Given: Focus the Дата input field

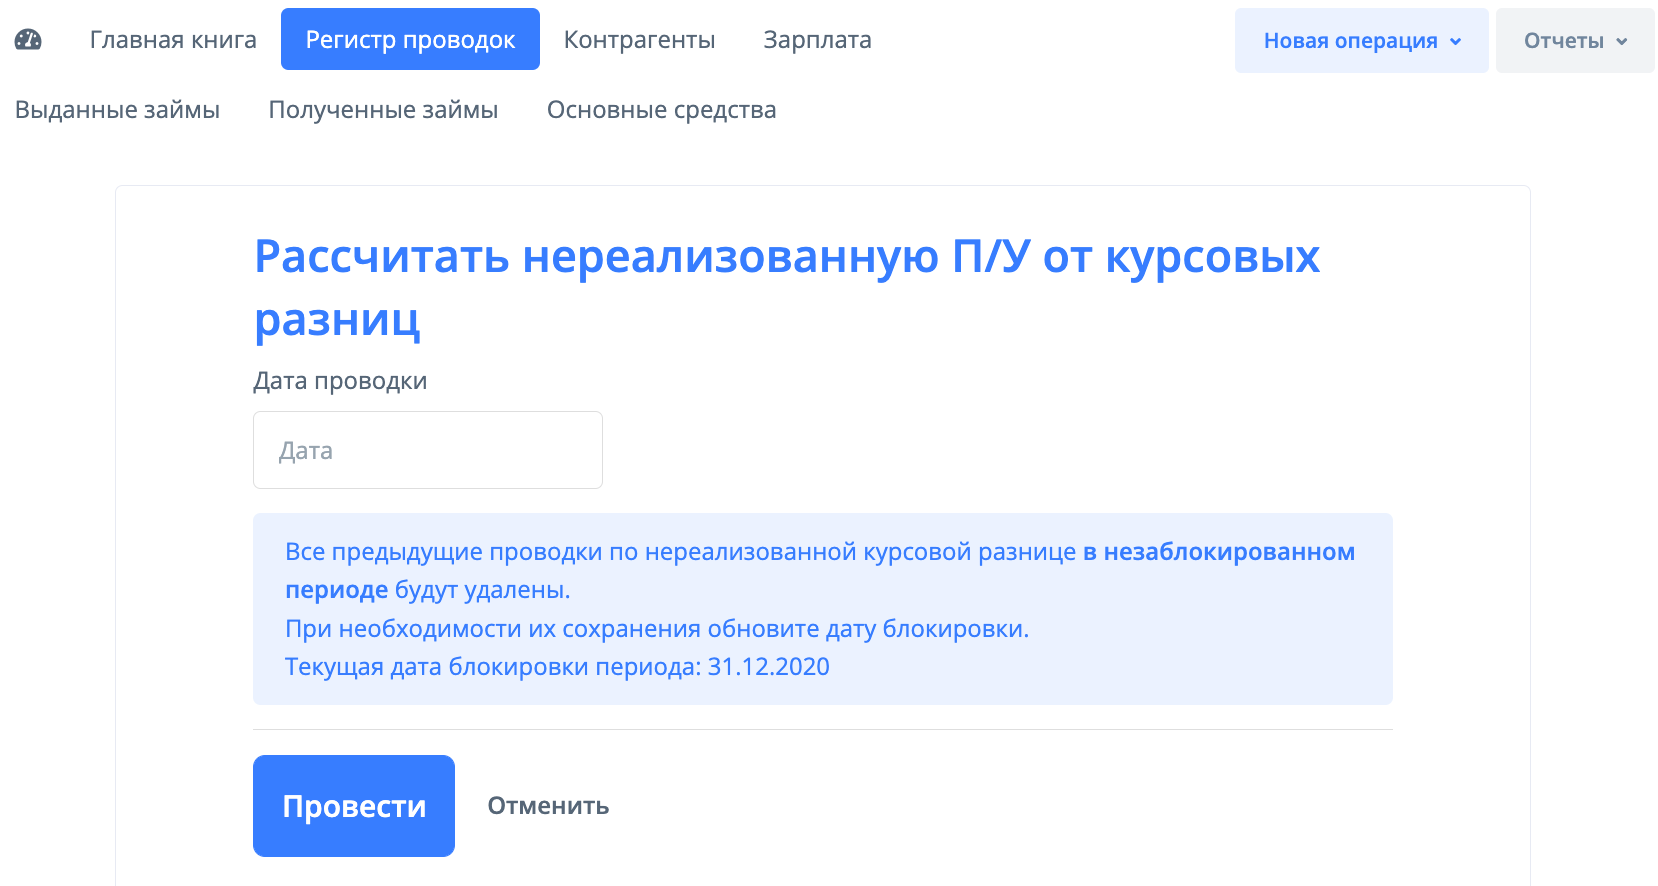Looking at the screenshot, I should click(x=428, y=450).
